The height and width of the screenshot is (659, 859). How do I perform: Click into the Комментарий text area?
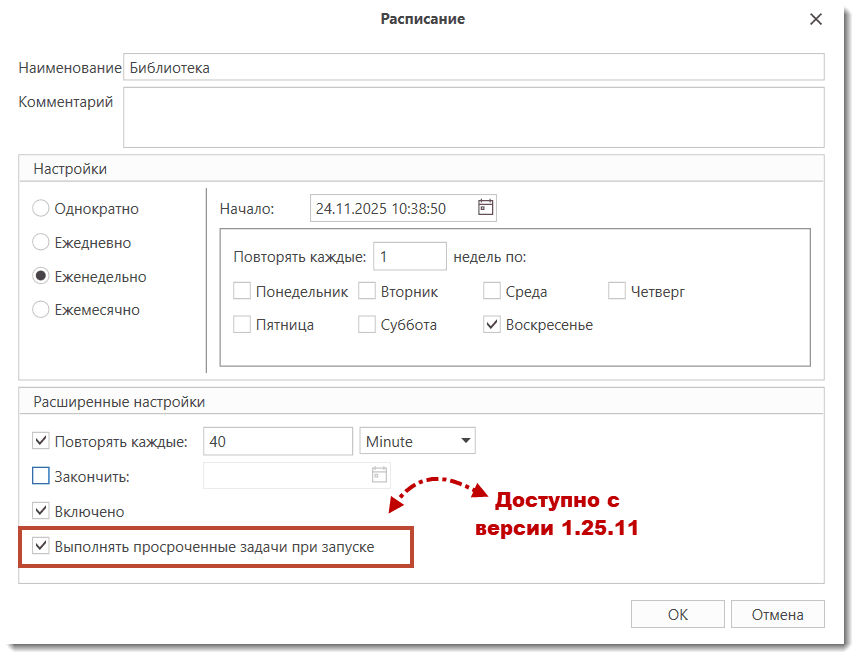473,117
